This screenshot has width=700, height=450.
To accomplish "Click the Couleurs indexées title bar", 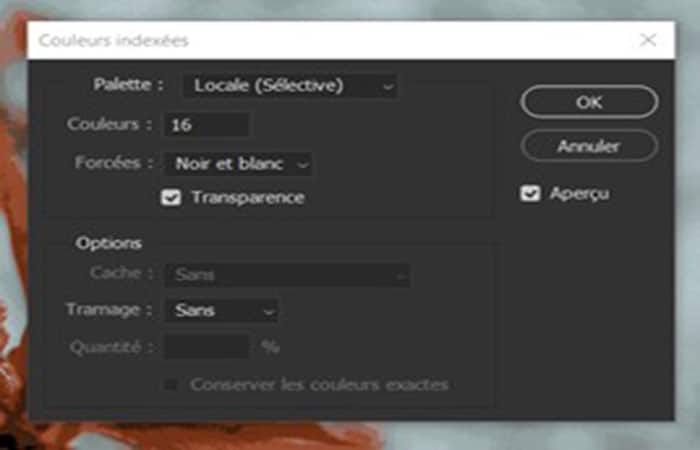I will click(330, 40).
